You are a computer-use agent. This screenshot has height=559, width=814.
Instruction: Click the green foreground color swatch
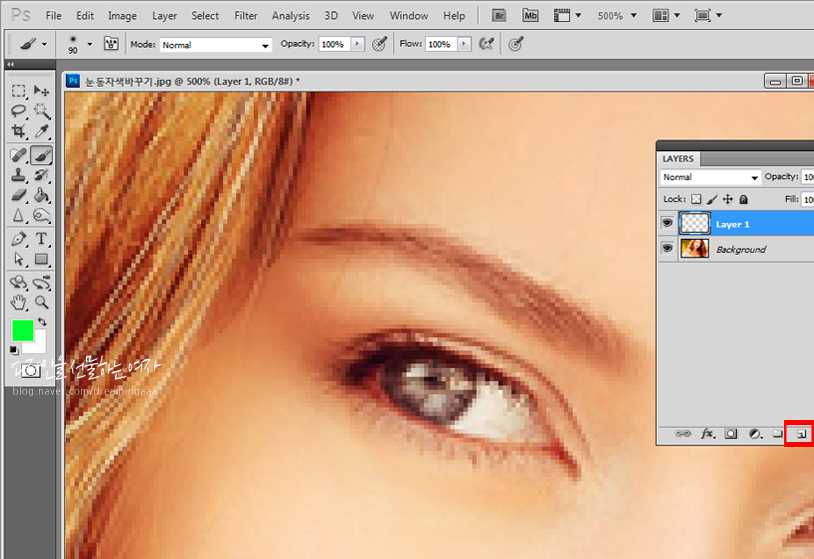pyautogui.click(x=22, y=330)
